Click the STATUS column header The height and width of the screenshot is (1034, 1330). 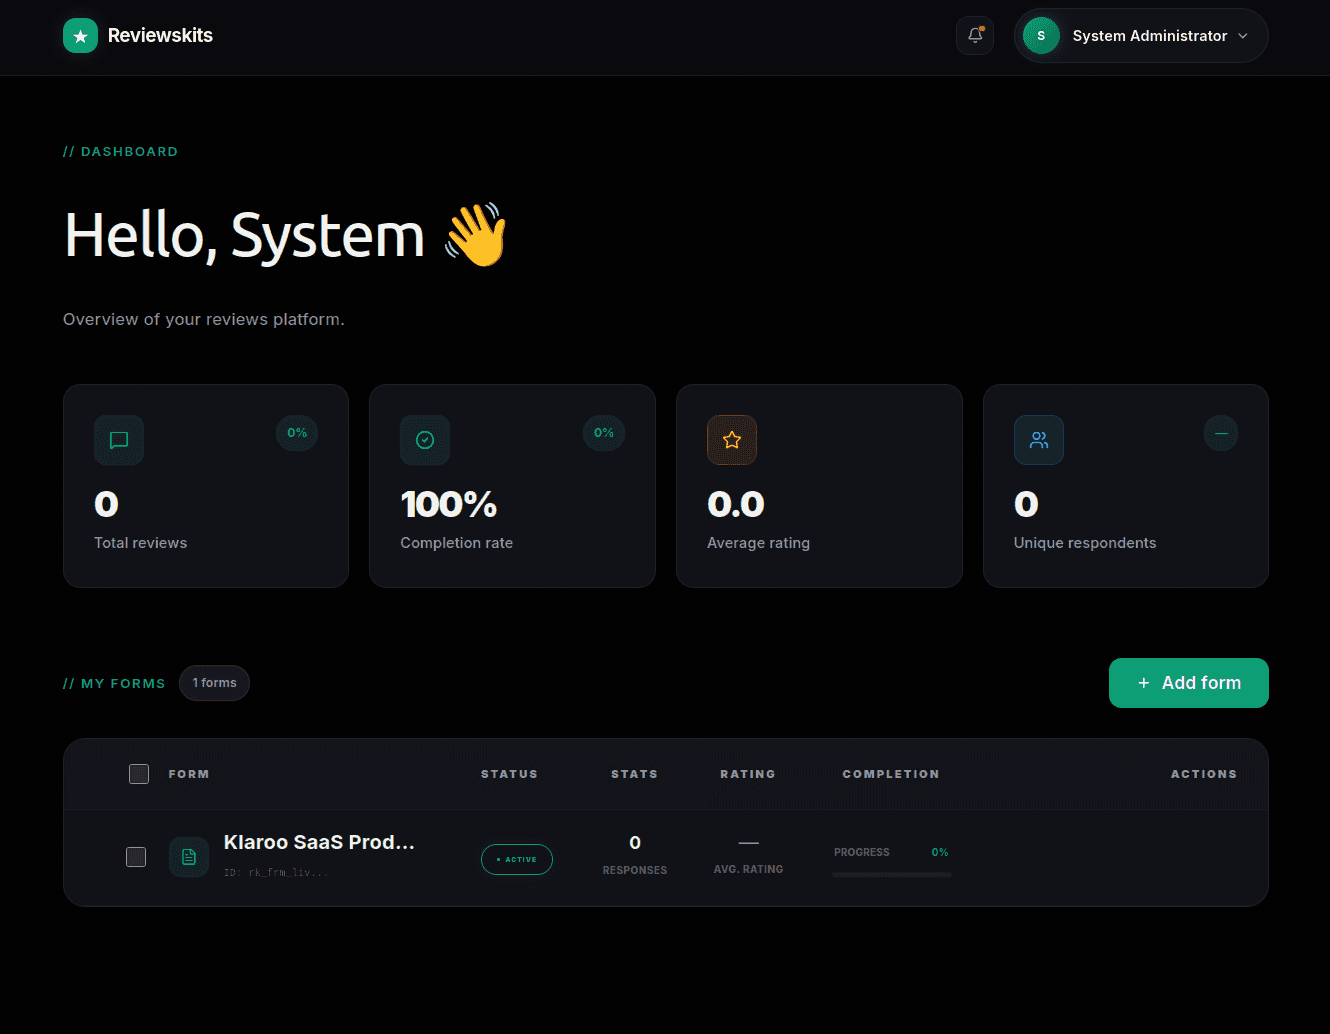pyautogui.click(x=509, y=774)
